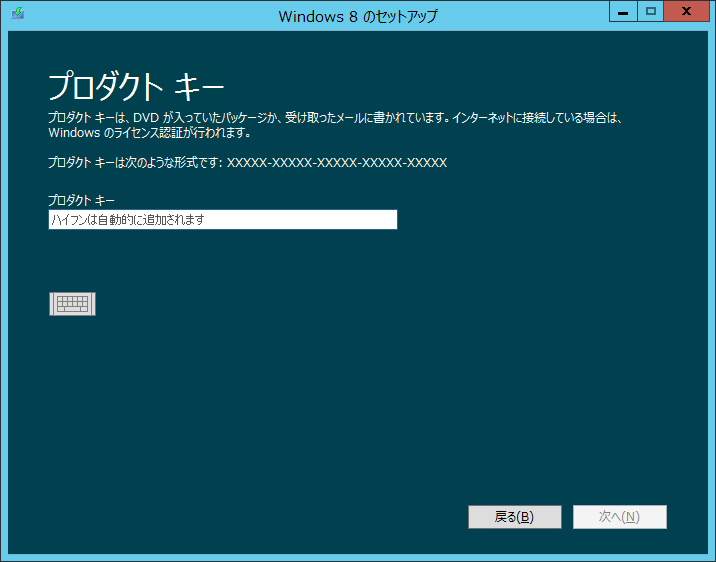Viewport: 716px width, 562px height.
Task: Click empty dark area below keyboard icon
Action: (200, 420)
